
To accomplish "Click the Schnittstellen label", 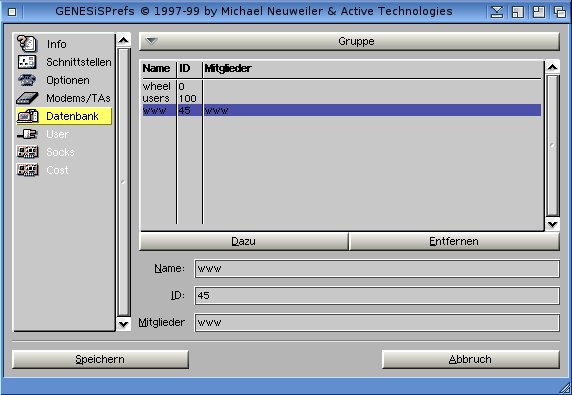I will (x=78, y=62).
